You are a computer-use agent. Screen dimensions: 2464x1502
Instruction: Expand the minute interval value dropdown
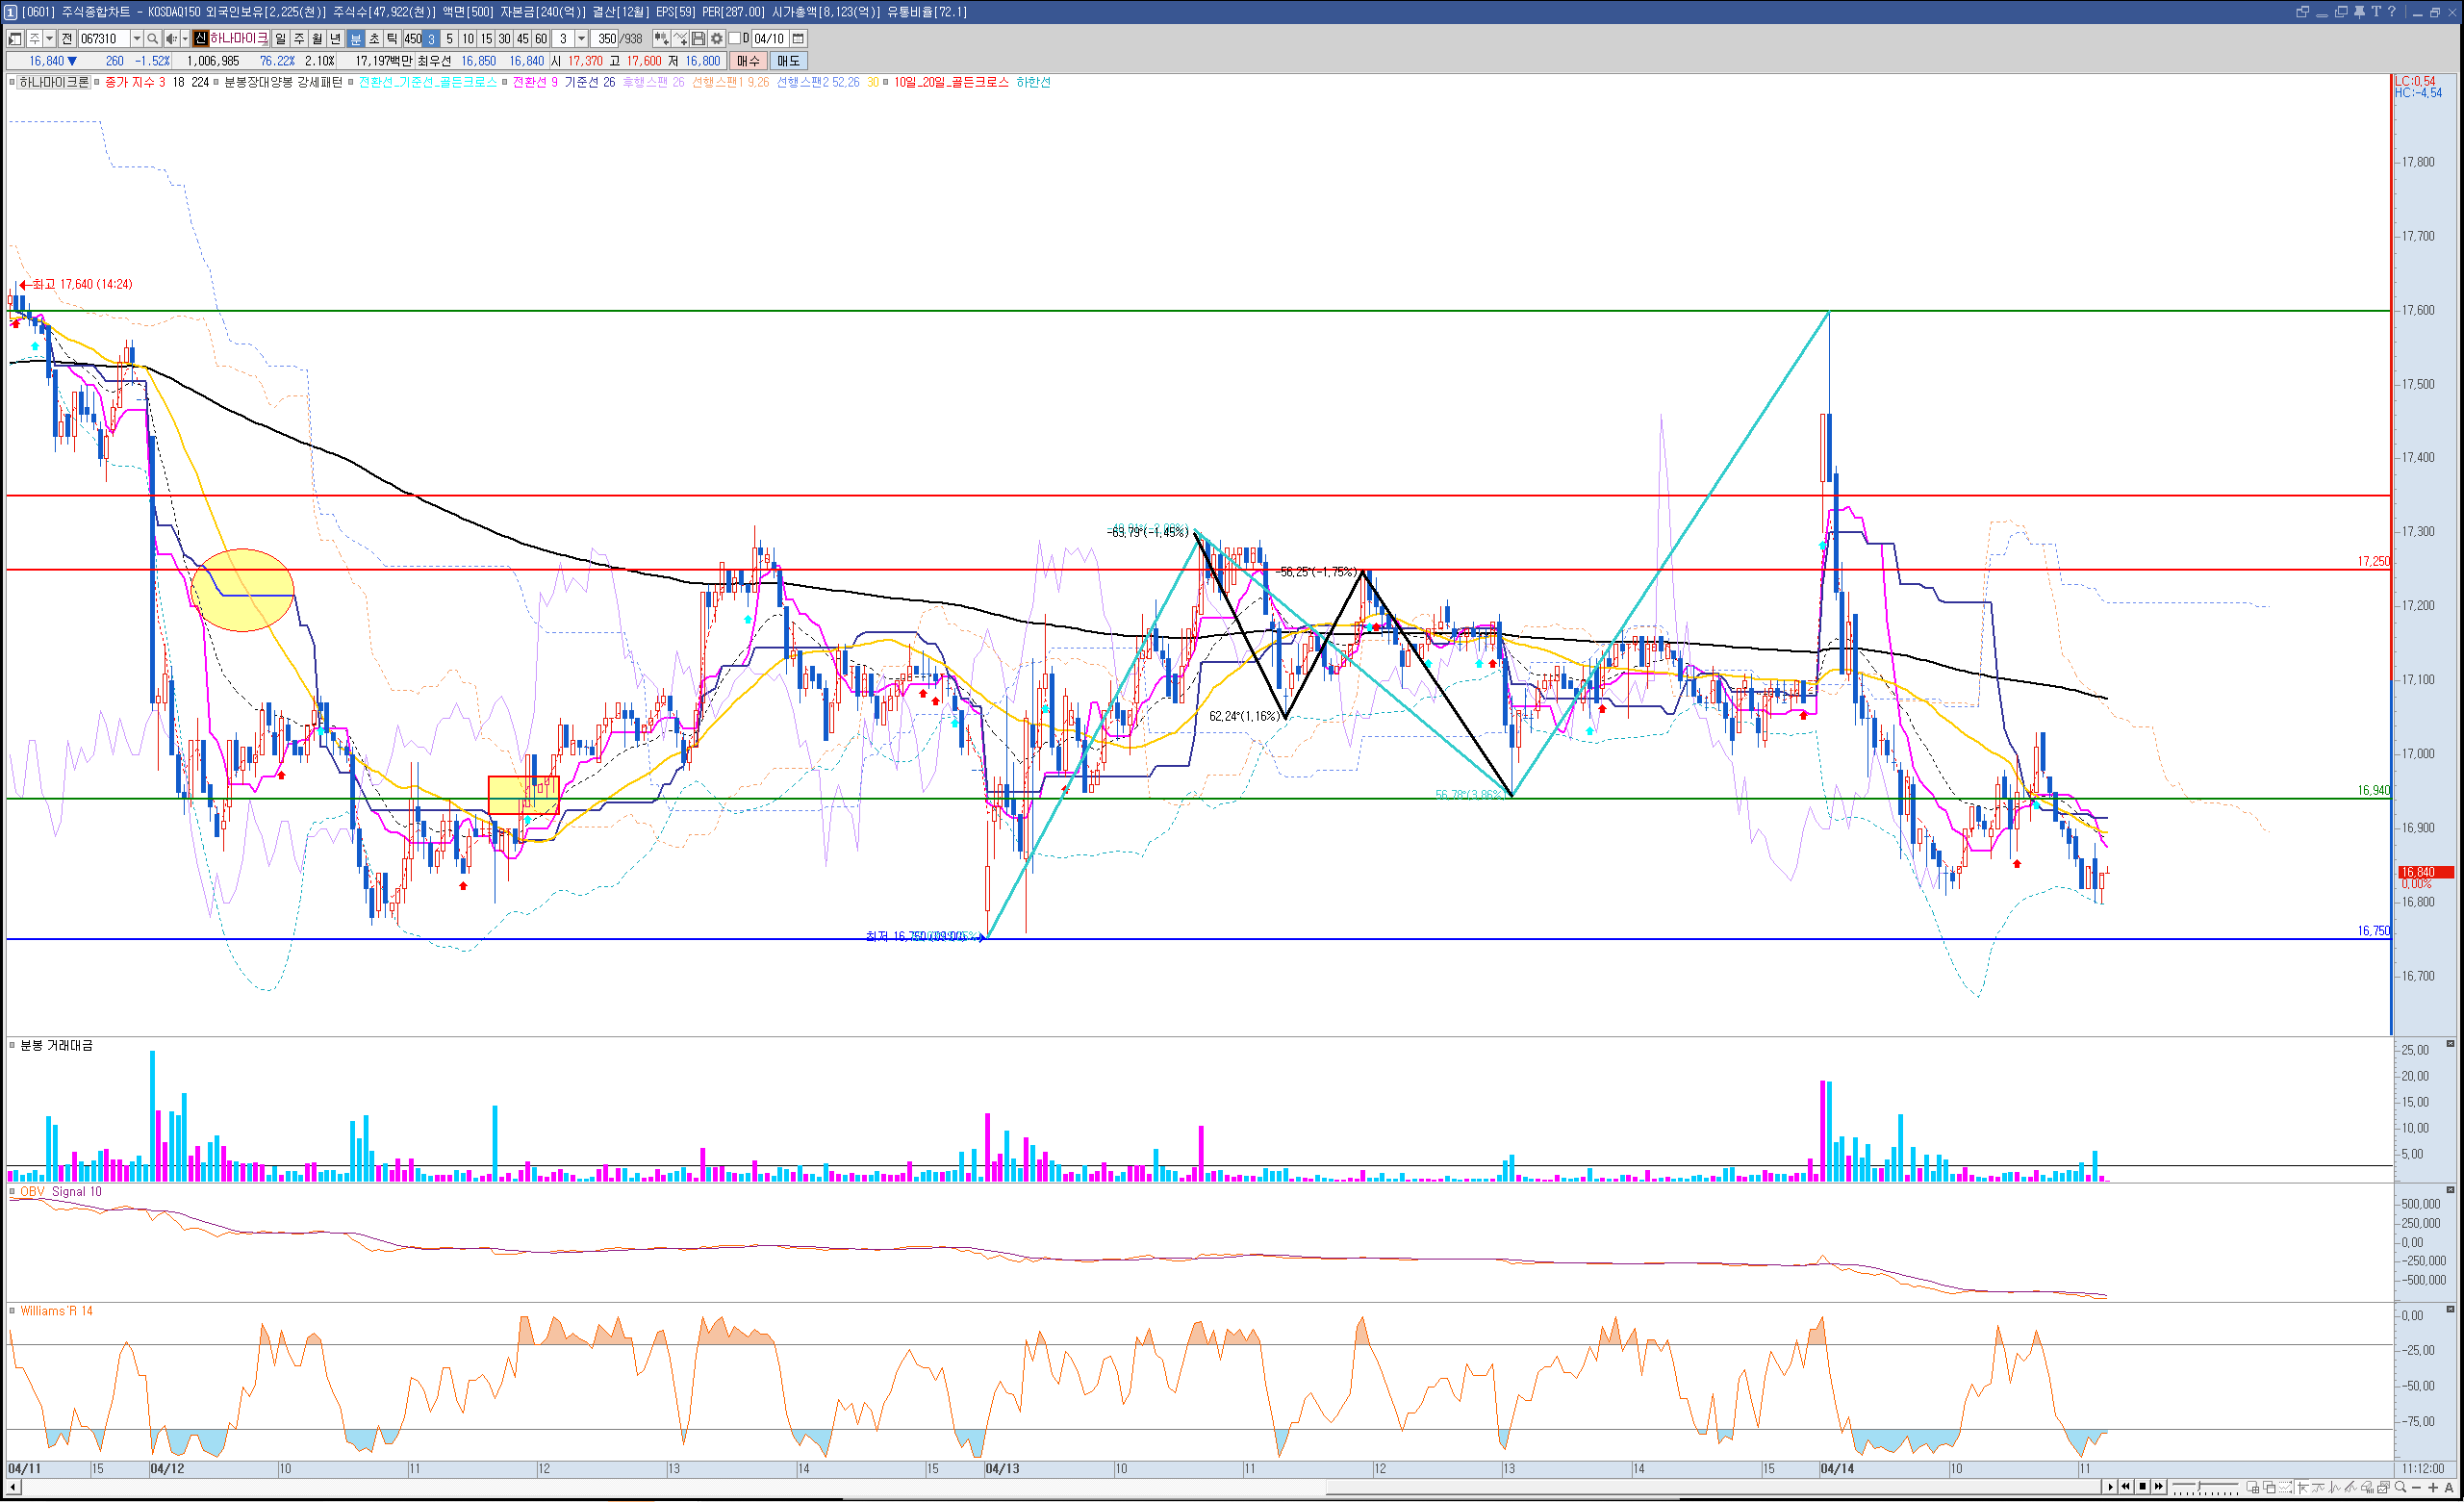581,39
